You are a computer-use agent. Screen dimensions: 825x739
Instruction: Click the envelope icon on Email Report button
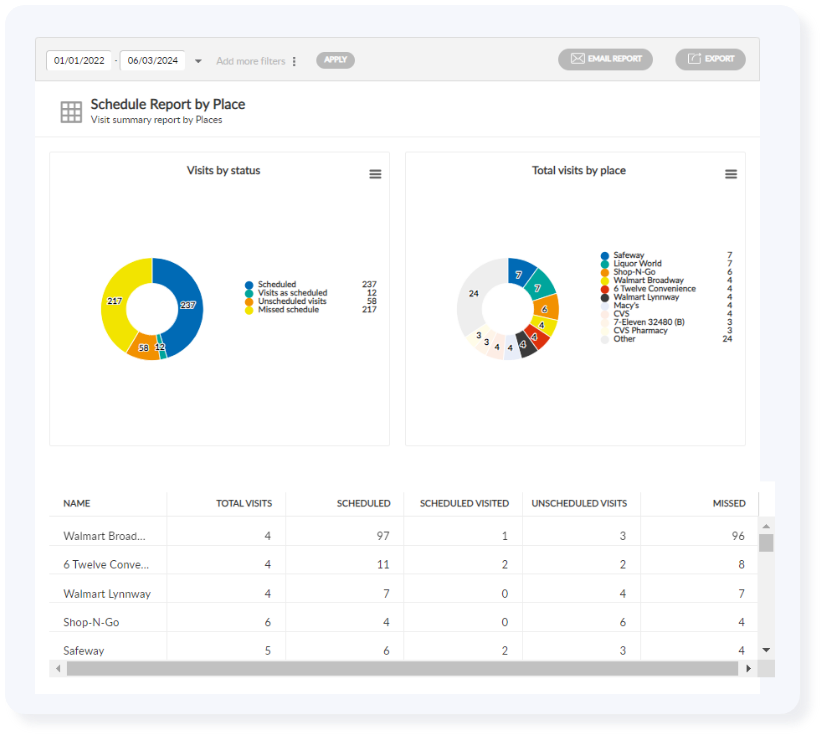point(577,57)
